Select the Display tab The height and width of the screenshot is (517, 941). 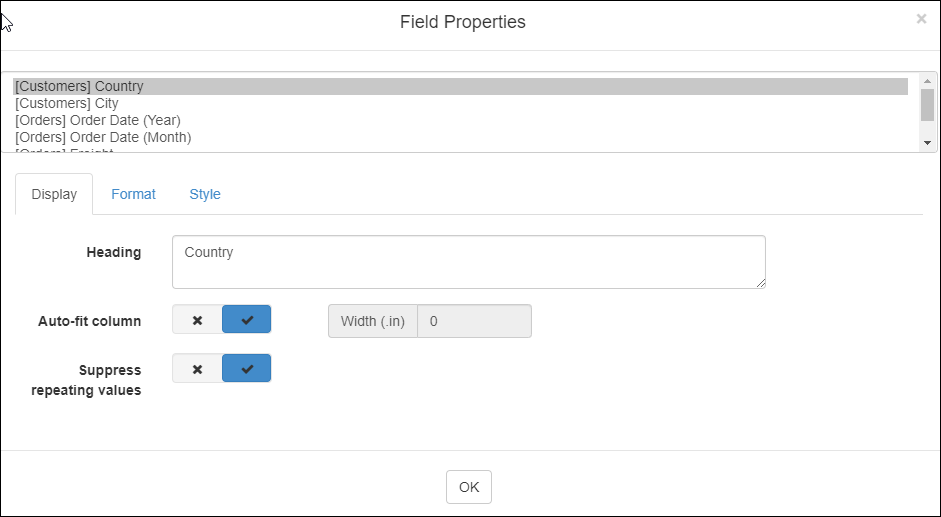[54, 194]
